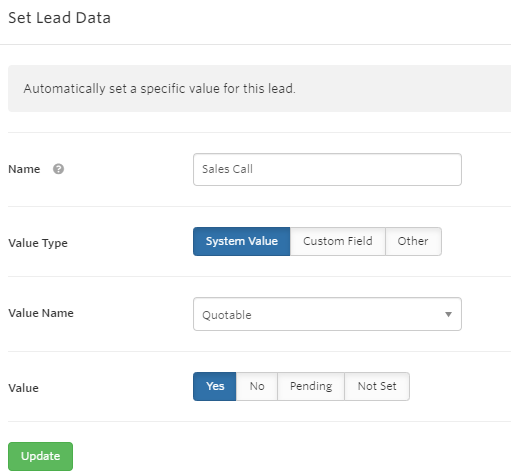Focus the Name input containing Sales Call
This screenshot has height=476, width=511.
[327, 169]
